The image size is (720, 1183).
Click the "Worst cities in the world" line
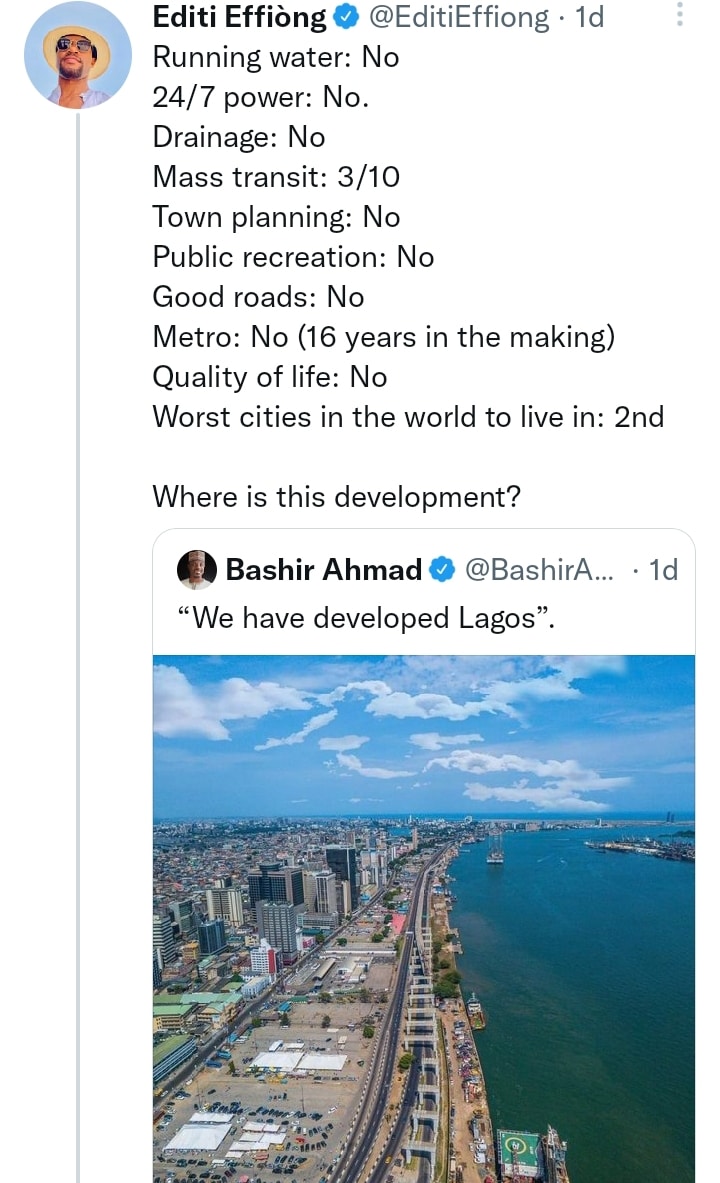407,417
